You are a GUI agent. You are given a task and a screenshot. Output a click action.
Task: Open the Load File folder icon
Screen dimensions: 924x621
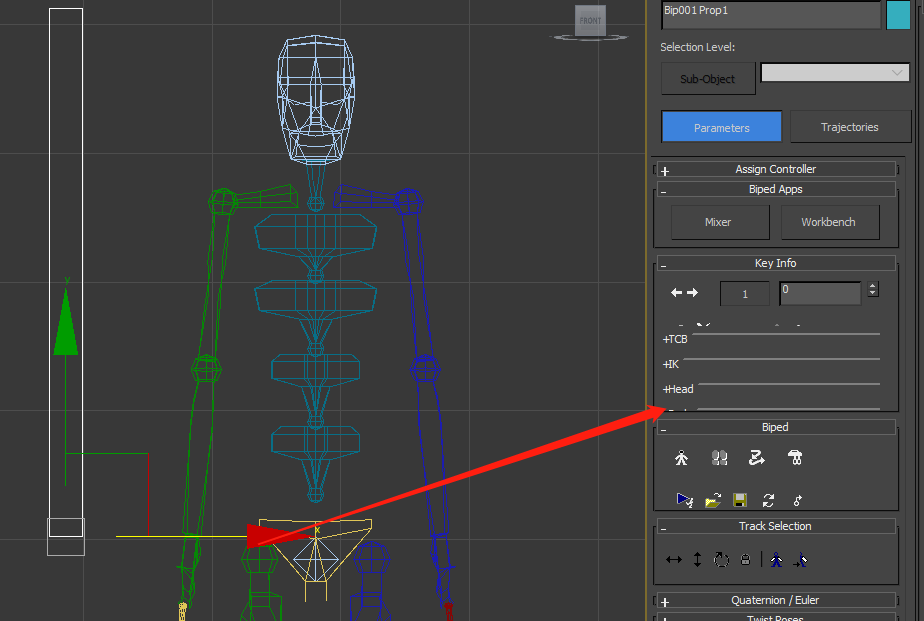(712, 500)
